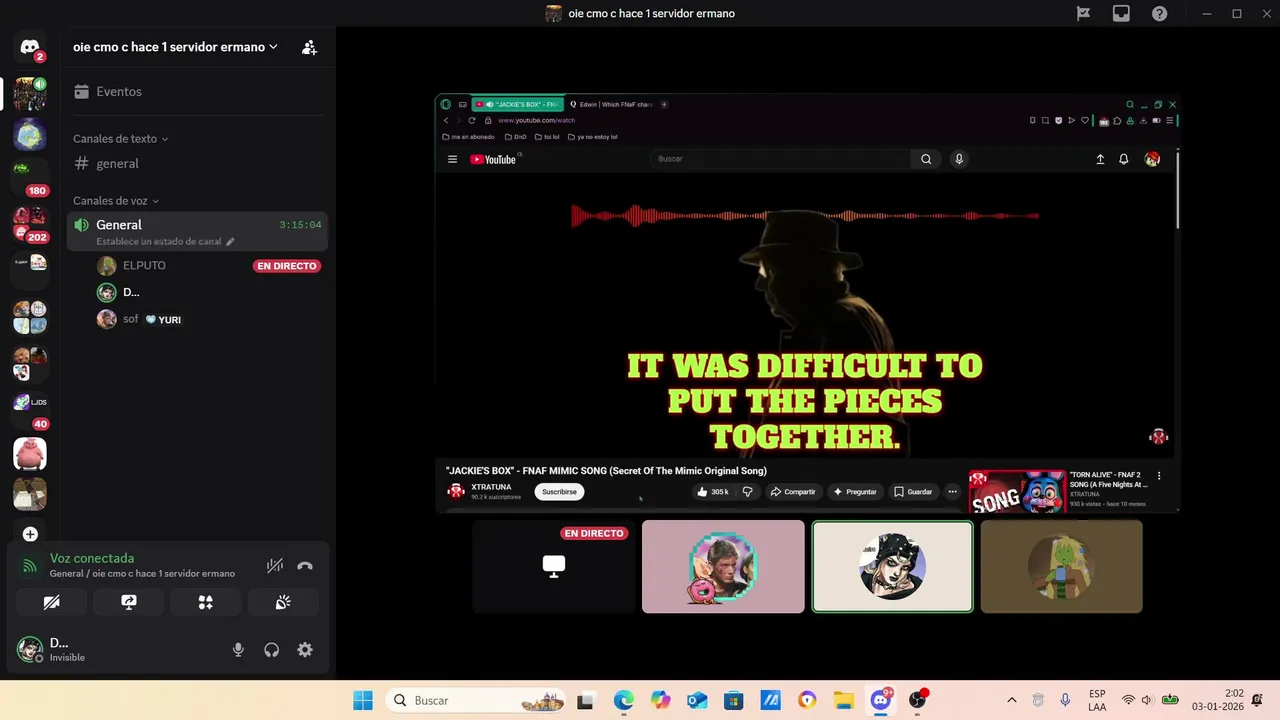
Task: Open the server icon with green speaker badge
Action: pos(30,94)
